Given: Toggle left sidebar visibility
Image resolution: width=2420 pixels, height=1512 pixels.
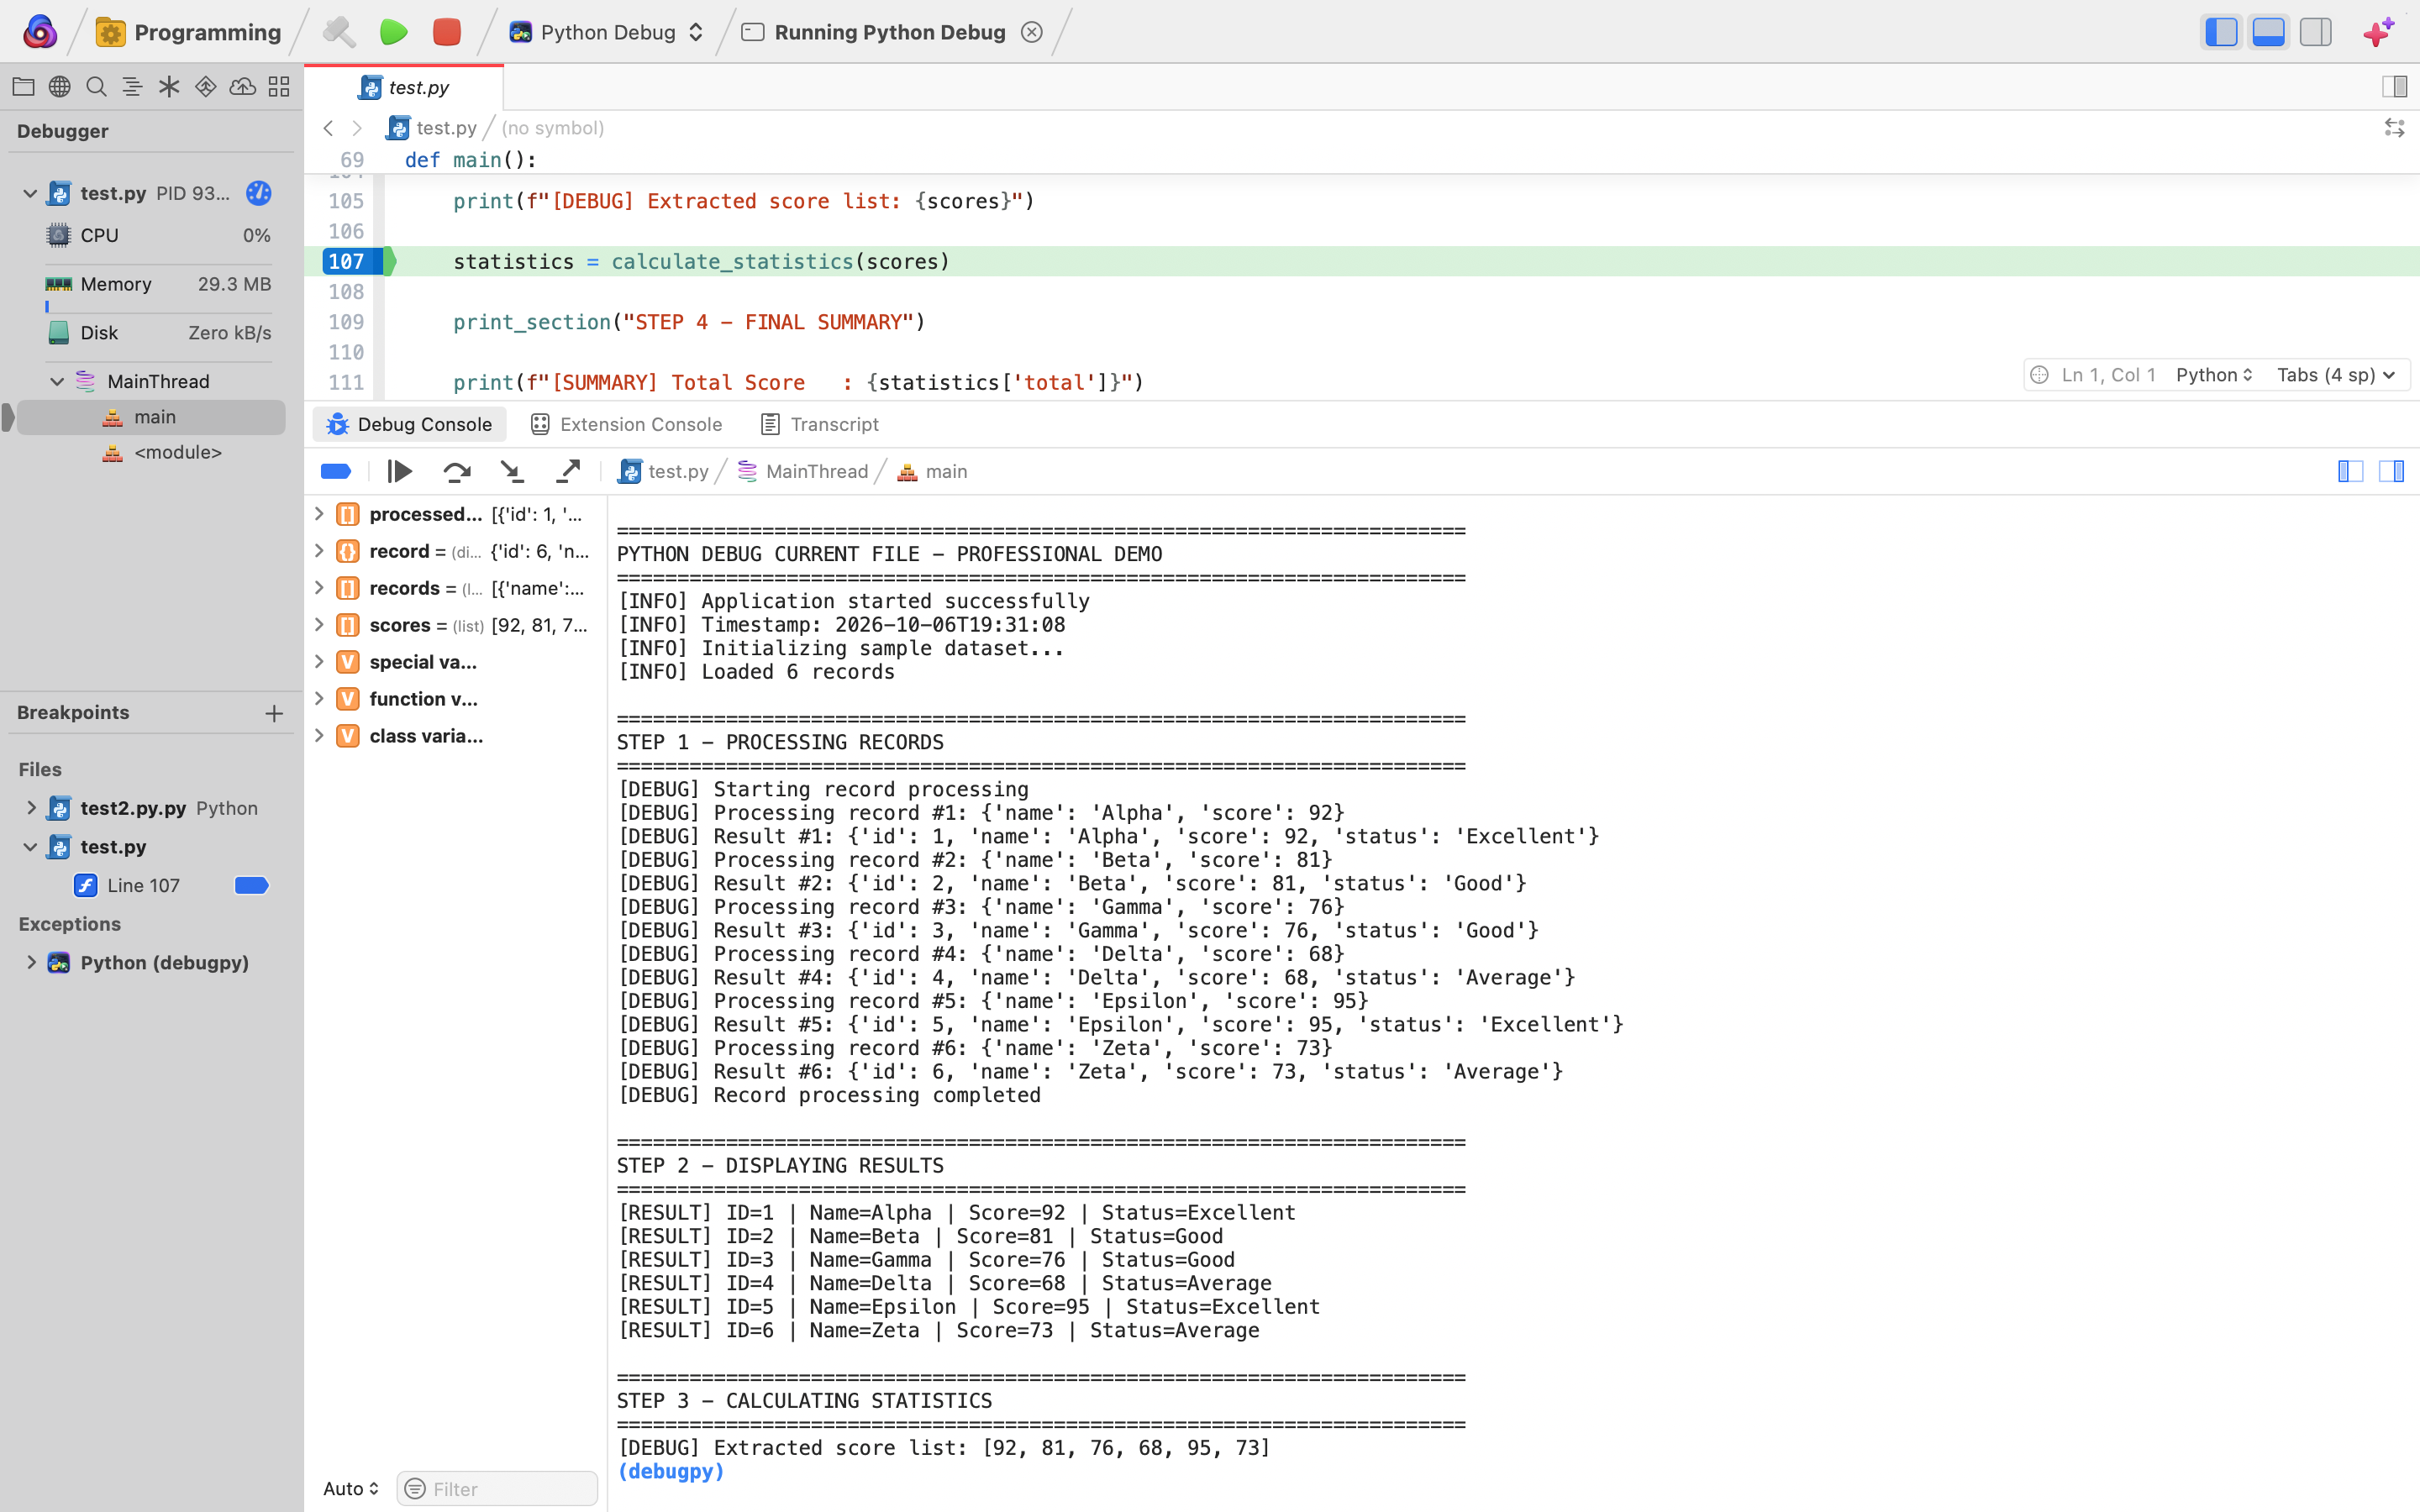Looking at the screenshot, I should click(2221, 32).
